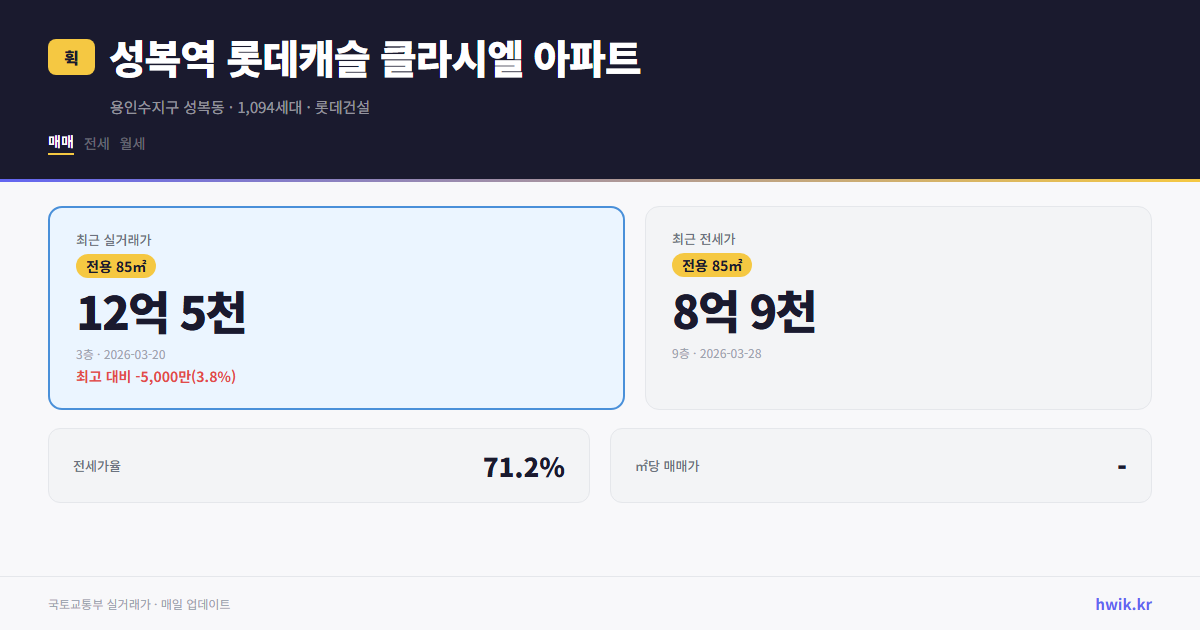Click the 8억 9천 jeonse price
1200x630 pixels.
click(x=744, y=313)
